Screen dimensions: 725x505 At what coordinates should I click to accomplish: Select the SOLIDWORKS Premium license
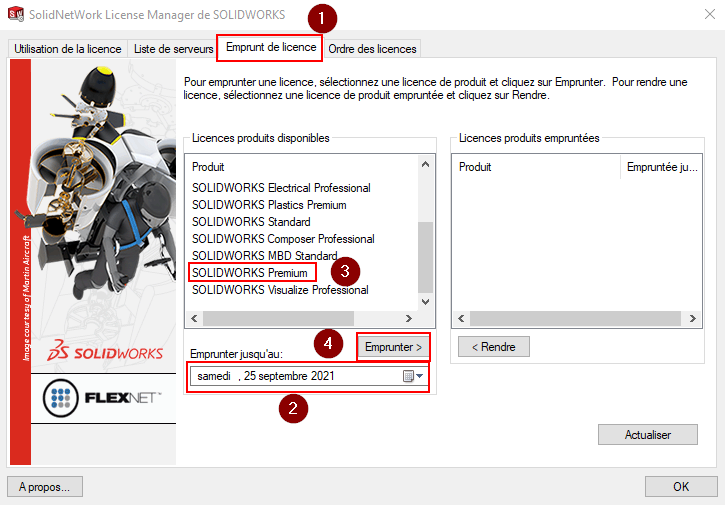tap(250, 273)
